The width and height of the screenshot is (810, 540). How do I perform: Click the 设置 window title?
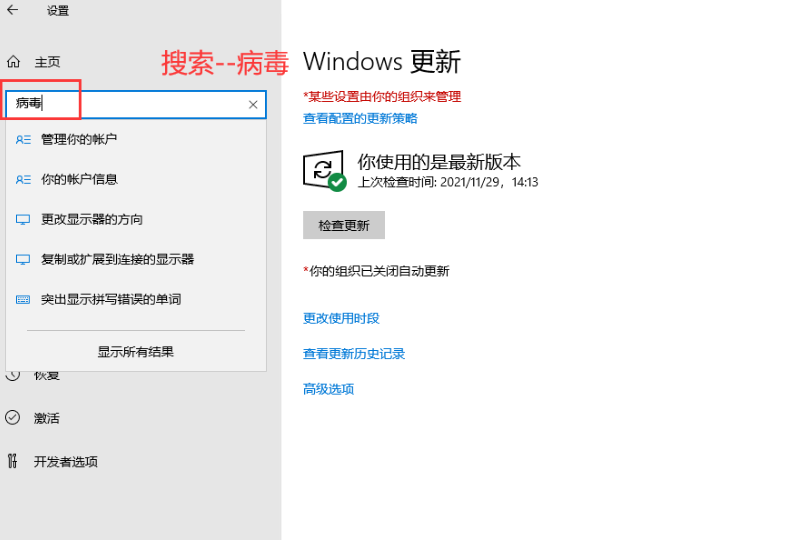point(58,11)
